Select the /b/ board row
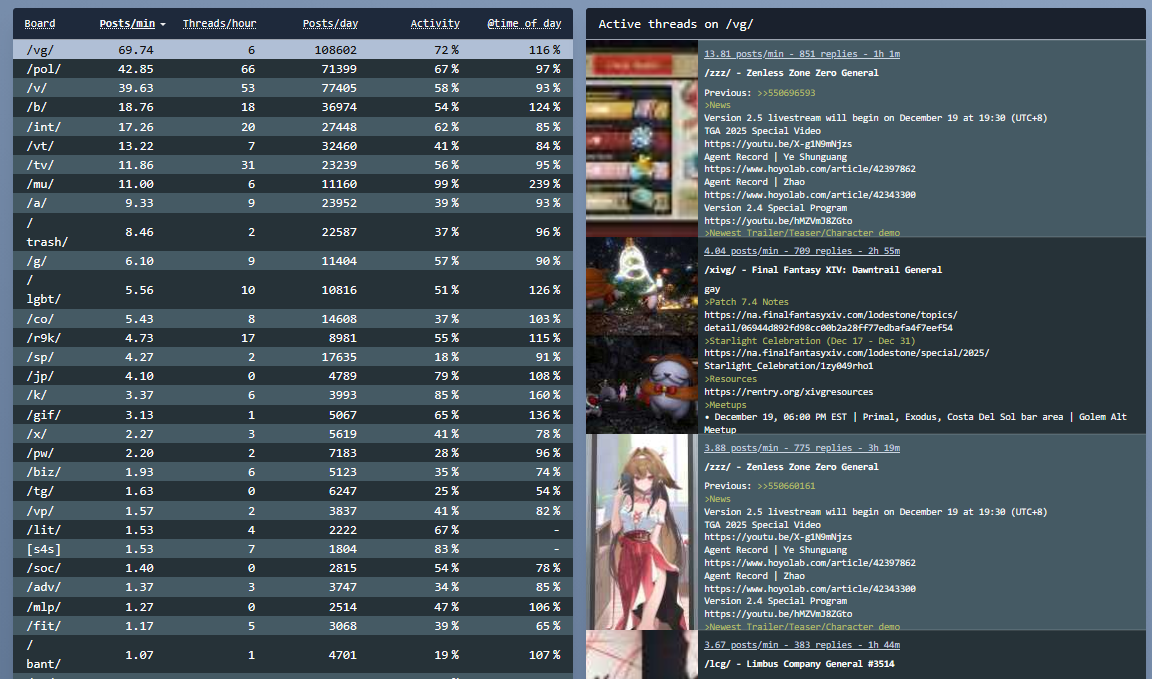Viewport: 1152px width, 679px height. point(292,107)
